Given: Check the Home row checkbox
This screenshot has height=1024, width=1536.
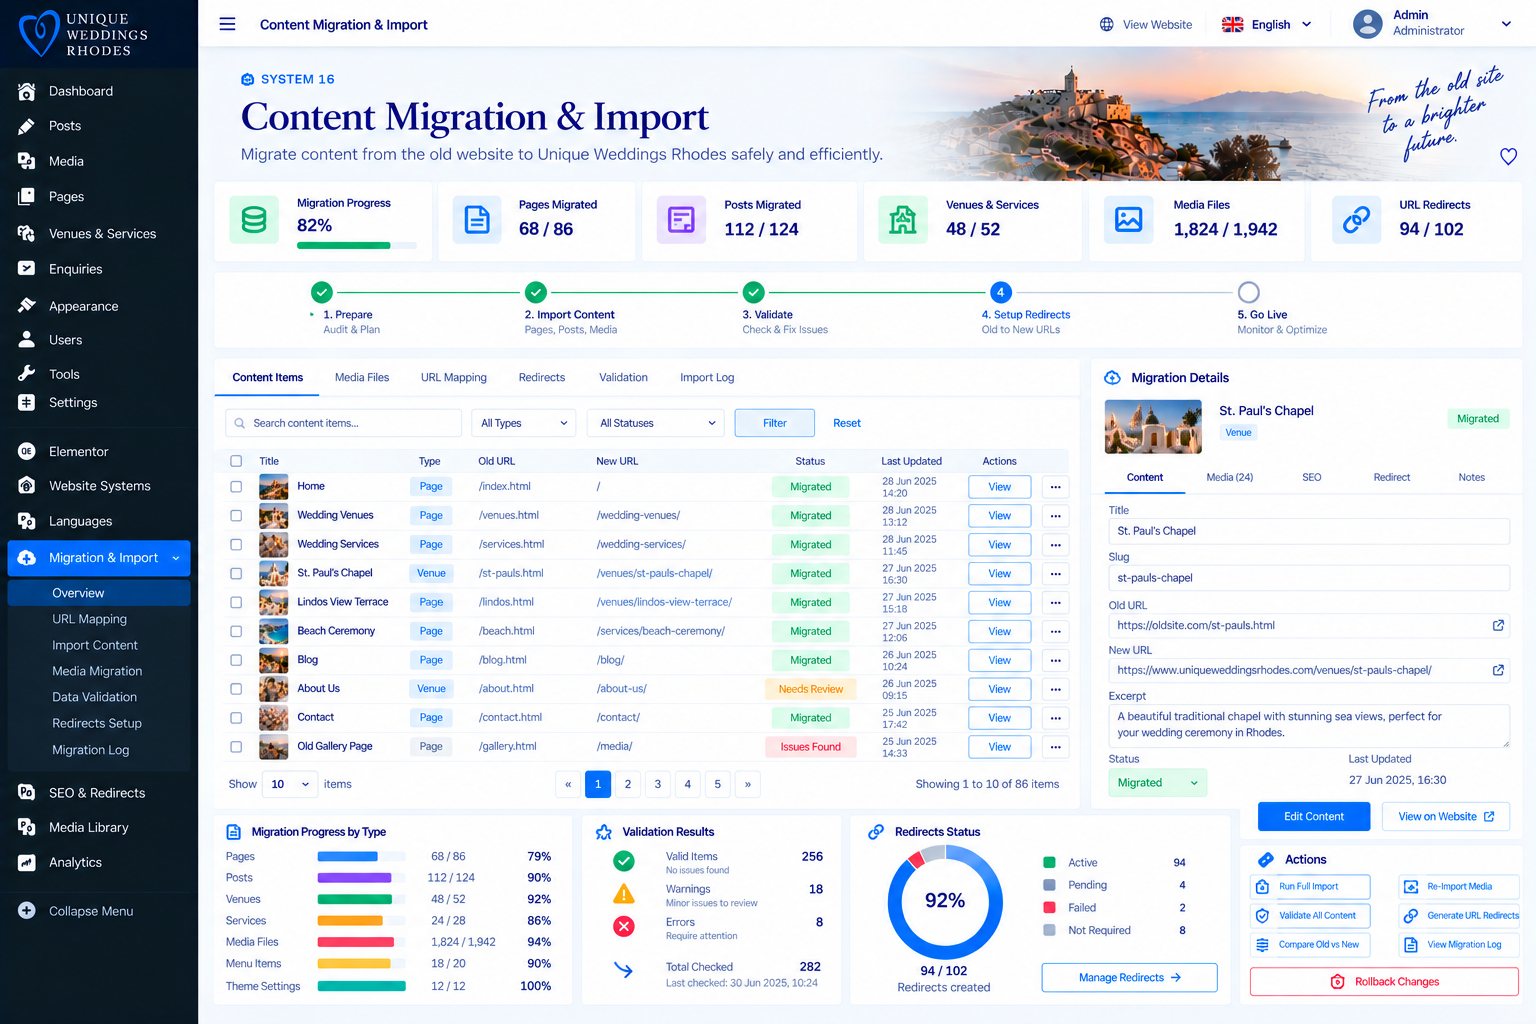Looking at the screenshot, I should coord(236,487).
